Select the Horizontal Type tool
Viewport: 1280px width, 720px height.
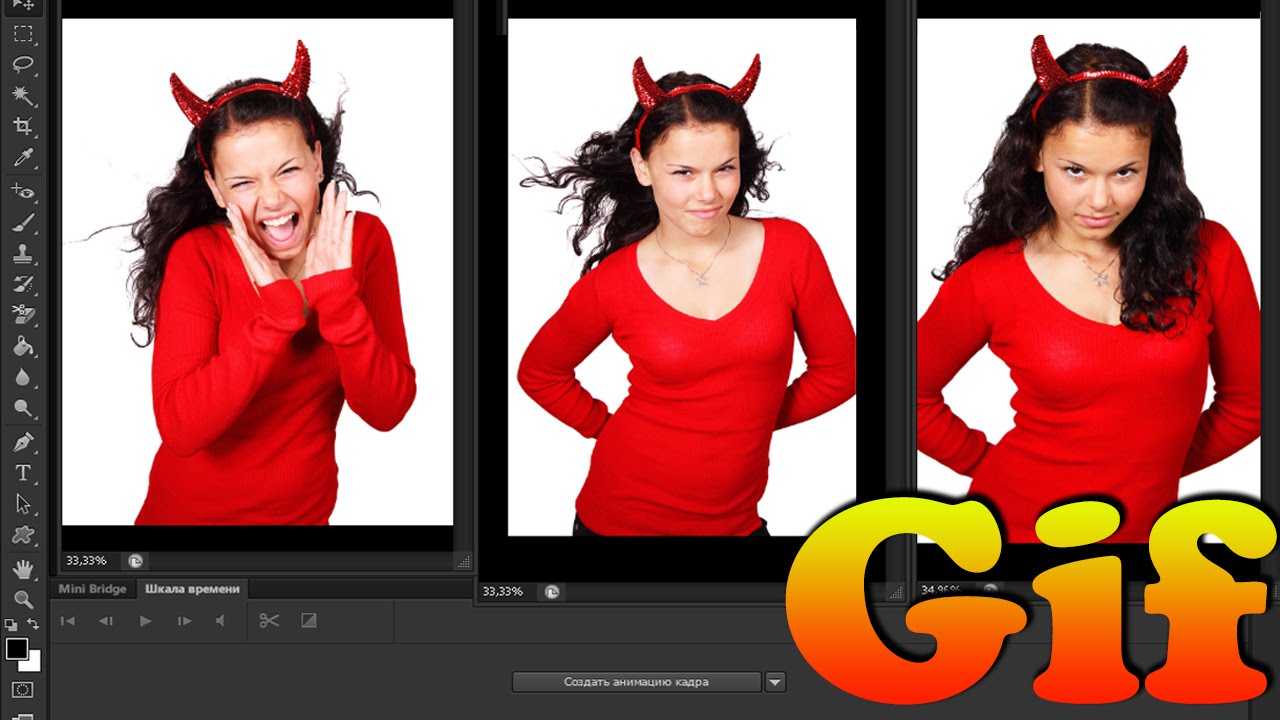tap(23, 472)
